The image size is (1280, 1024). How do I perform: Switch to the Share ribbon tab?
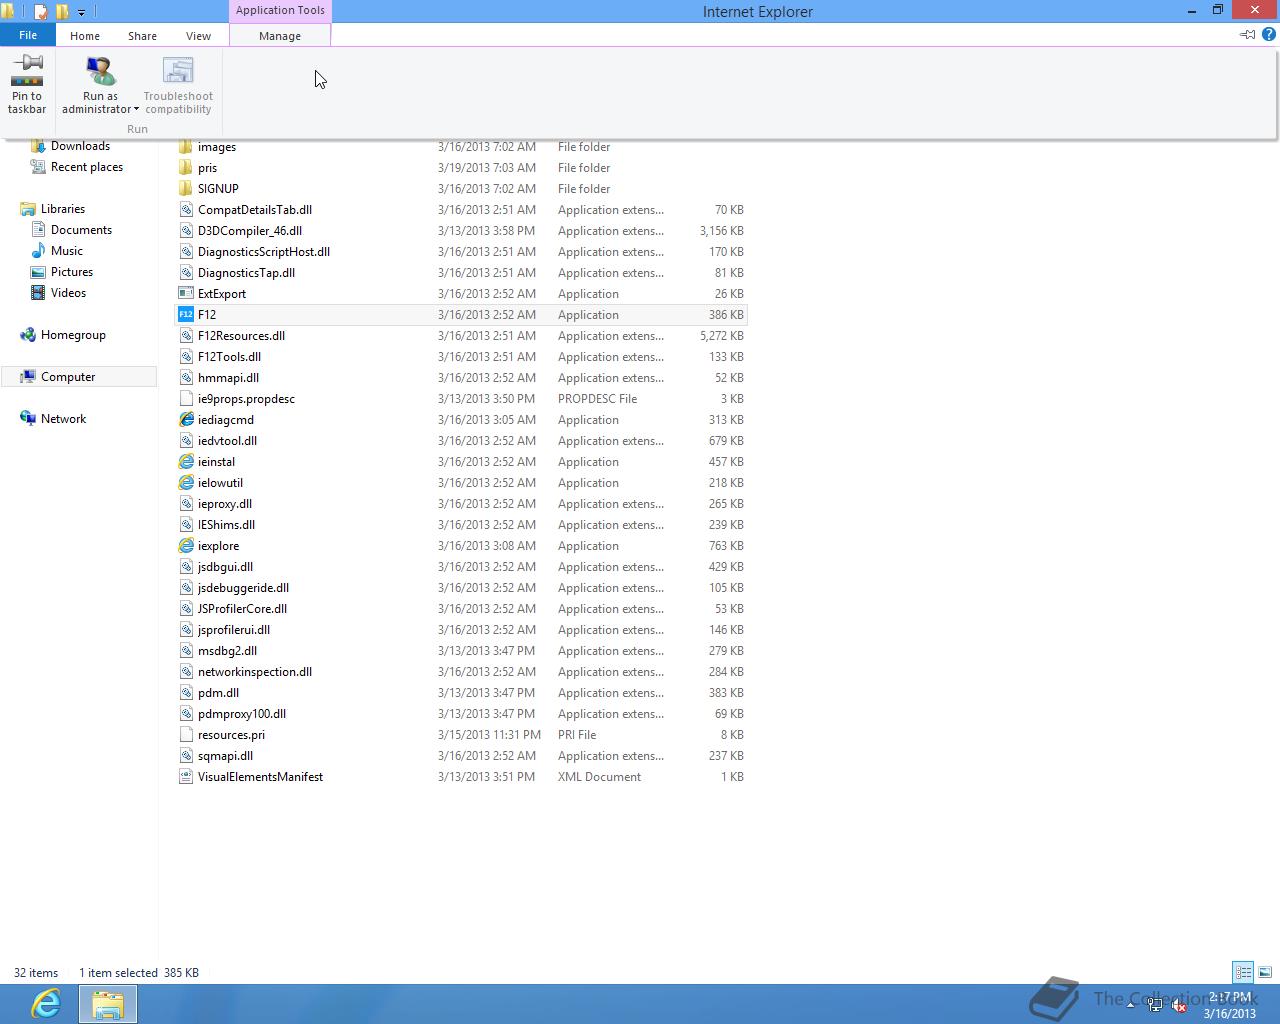(142, 36)
